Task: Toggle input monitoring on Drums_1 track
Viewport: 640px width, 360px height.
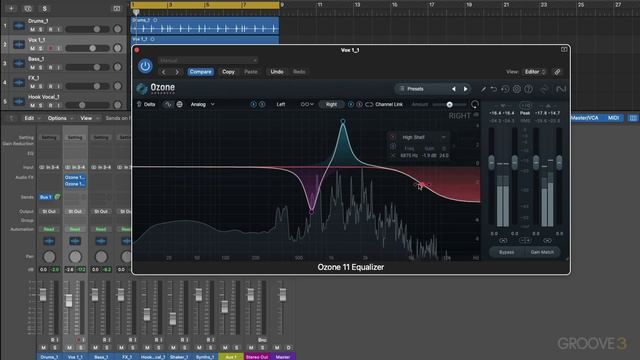Action: pyautogui.click(x=58, y=29)
